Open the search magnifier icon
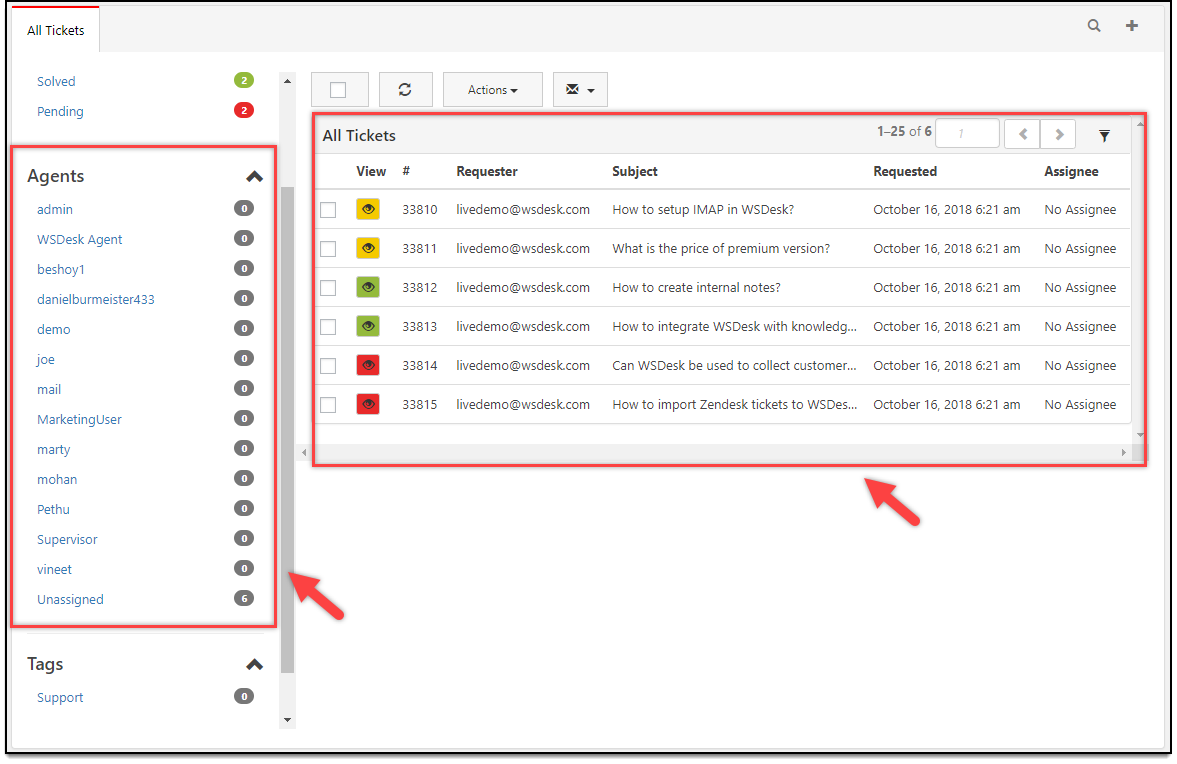The image size is (1177, 764). tap(1094, 26)
